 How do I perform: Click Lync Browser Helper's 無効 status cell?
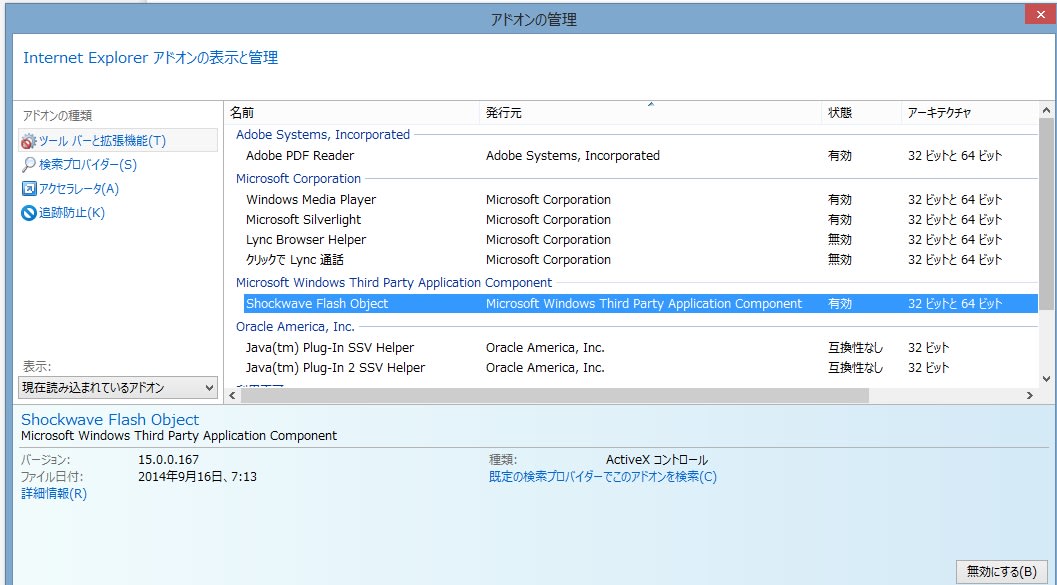pyautogui.click(x=840, y=240)
